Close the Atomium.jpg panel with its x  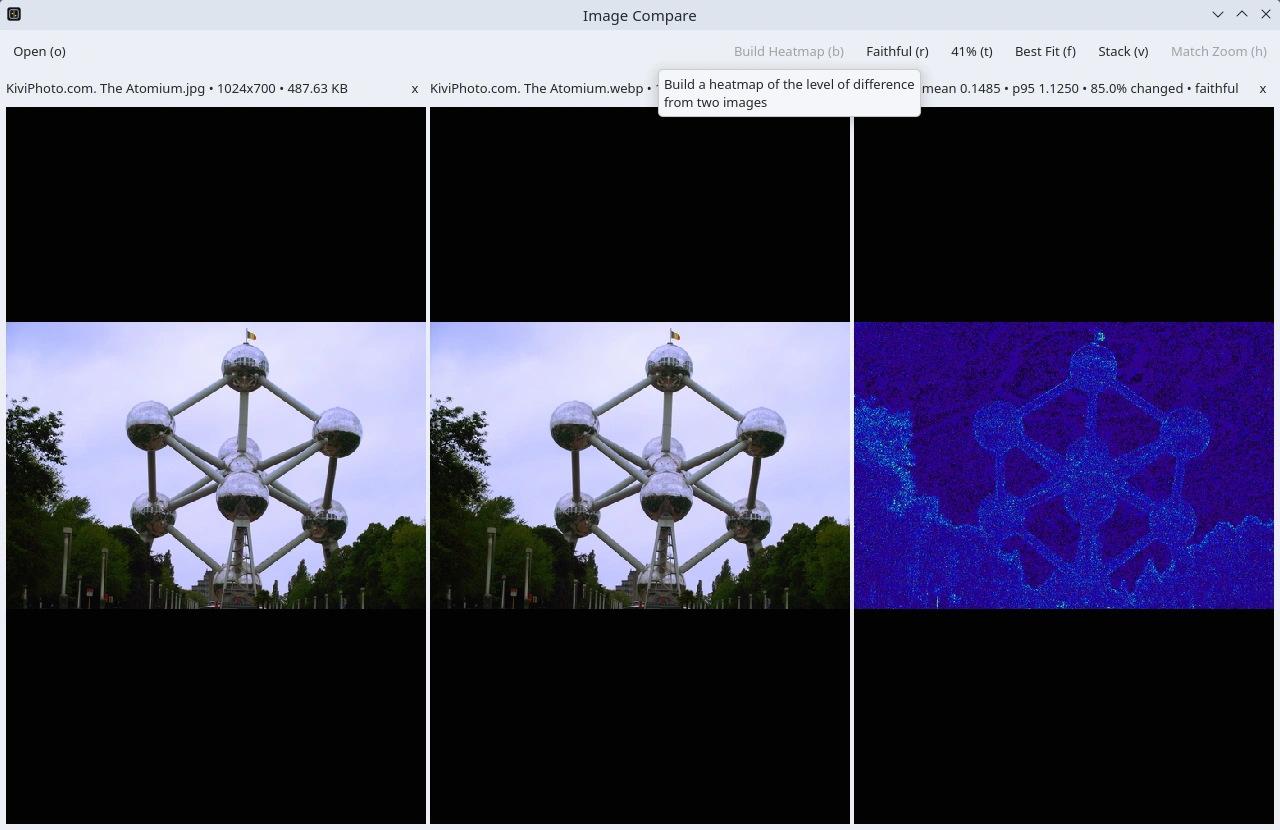pos(415,89)
